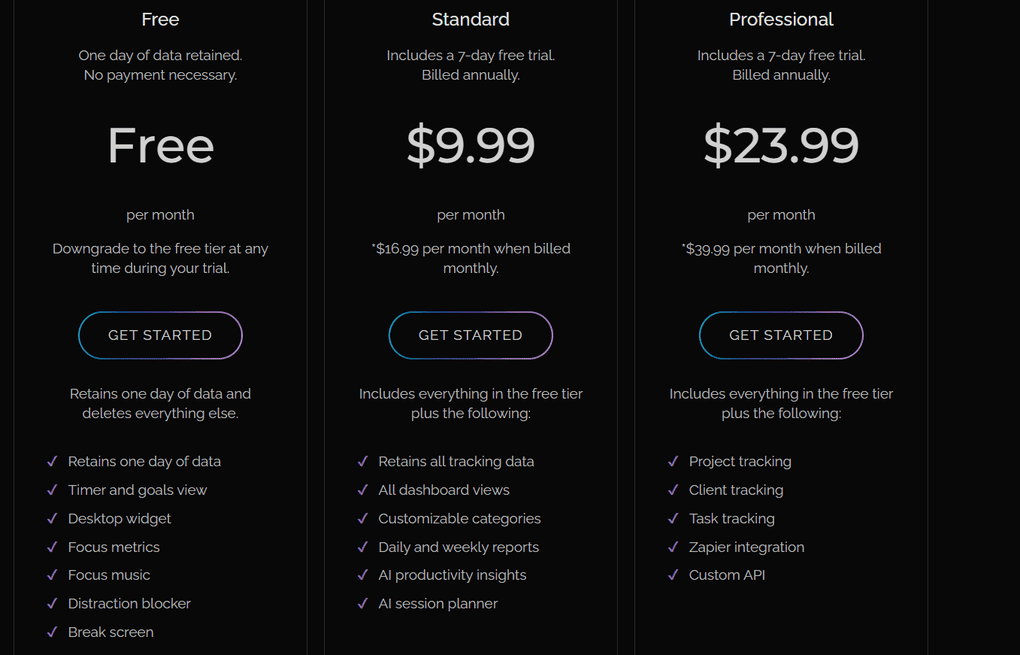Click the $9.99 price text
Screen dimensions: 1020x655
click(470, 145)
